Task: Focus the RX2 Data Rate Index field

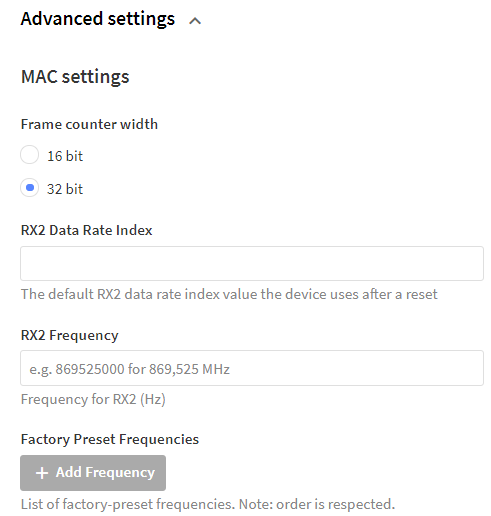Action: [x=252, y=263]
